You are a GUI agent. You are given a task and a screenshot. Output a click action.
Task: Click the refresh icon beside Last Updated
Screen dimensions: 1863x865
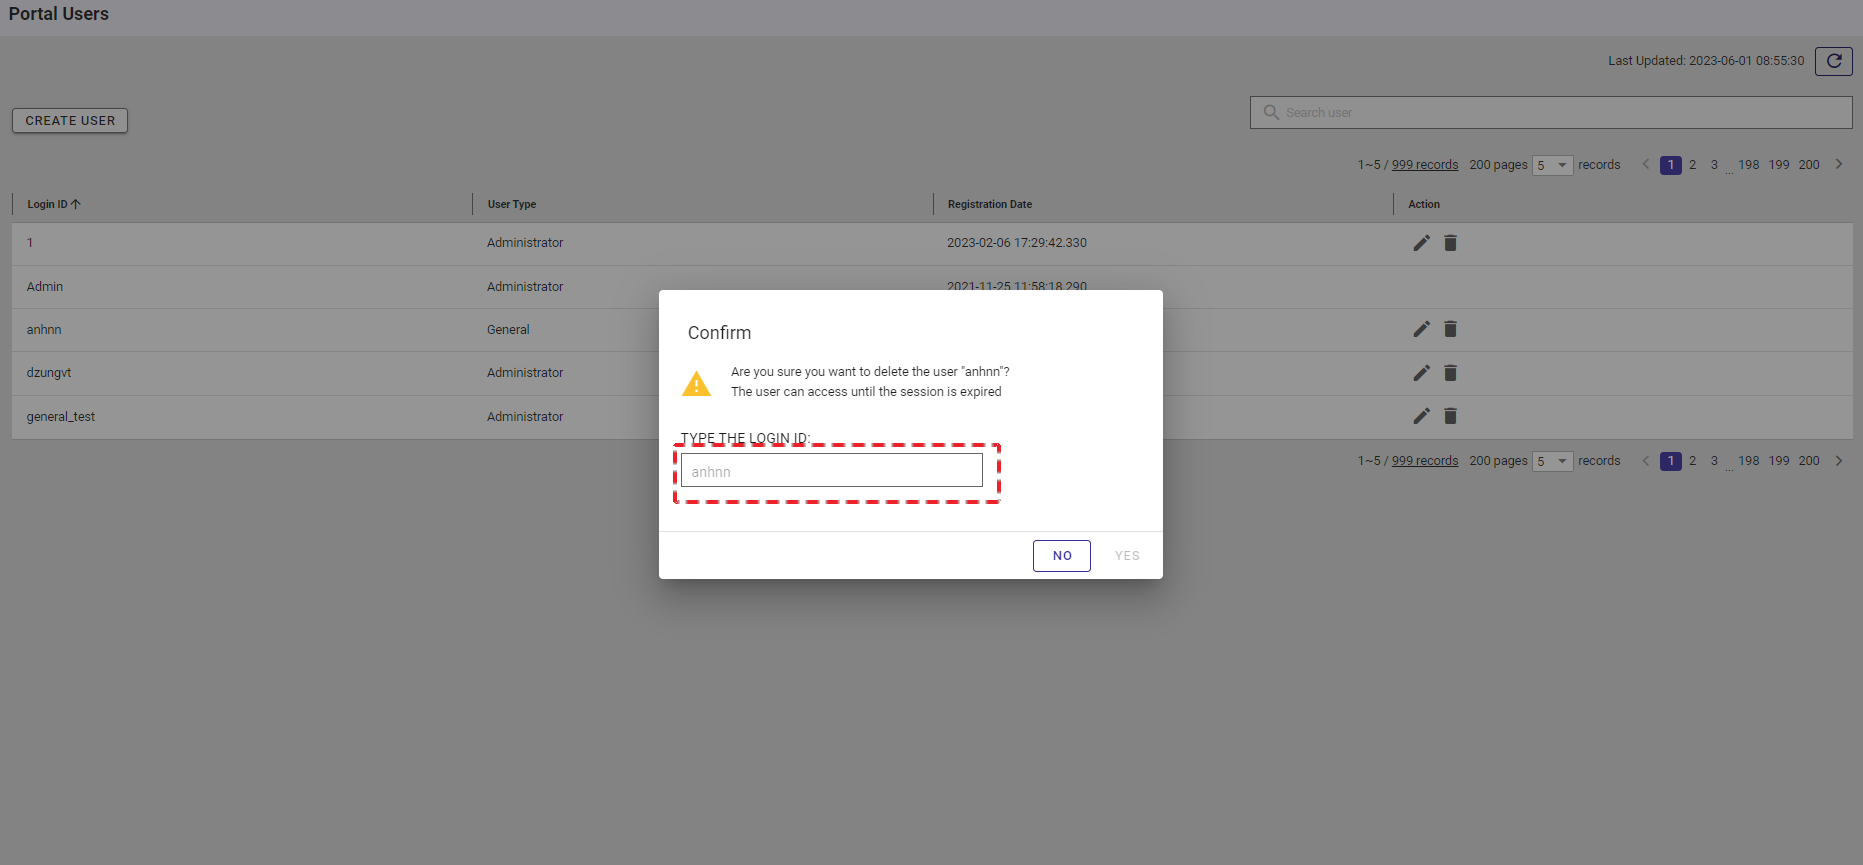click(x=1833, y=61)
